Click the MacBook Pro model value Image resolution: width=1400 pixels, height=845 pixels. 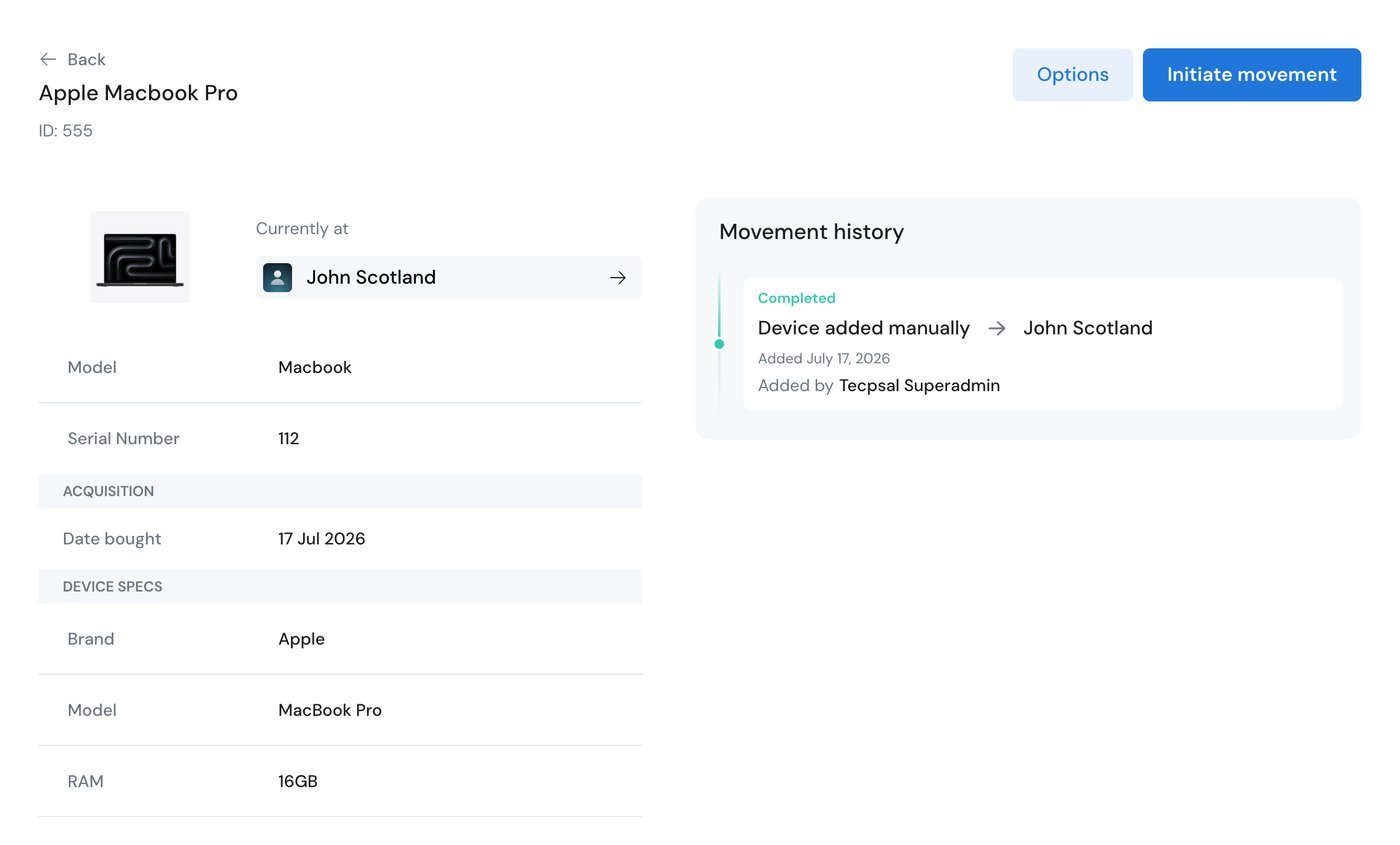(x=330, y=710)
